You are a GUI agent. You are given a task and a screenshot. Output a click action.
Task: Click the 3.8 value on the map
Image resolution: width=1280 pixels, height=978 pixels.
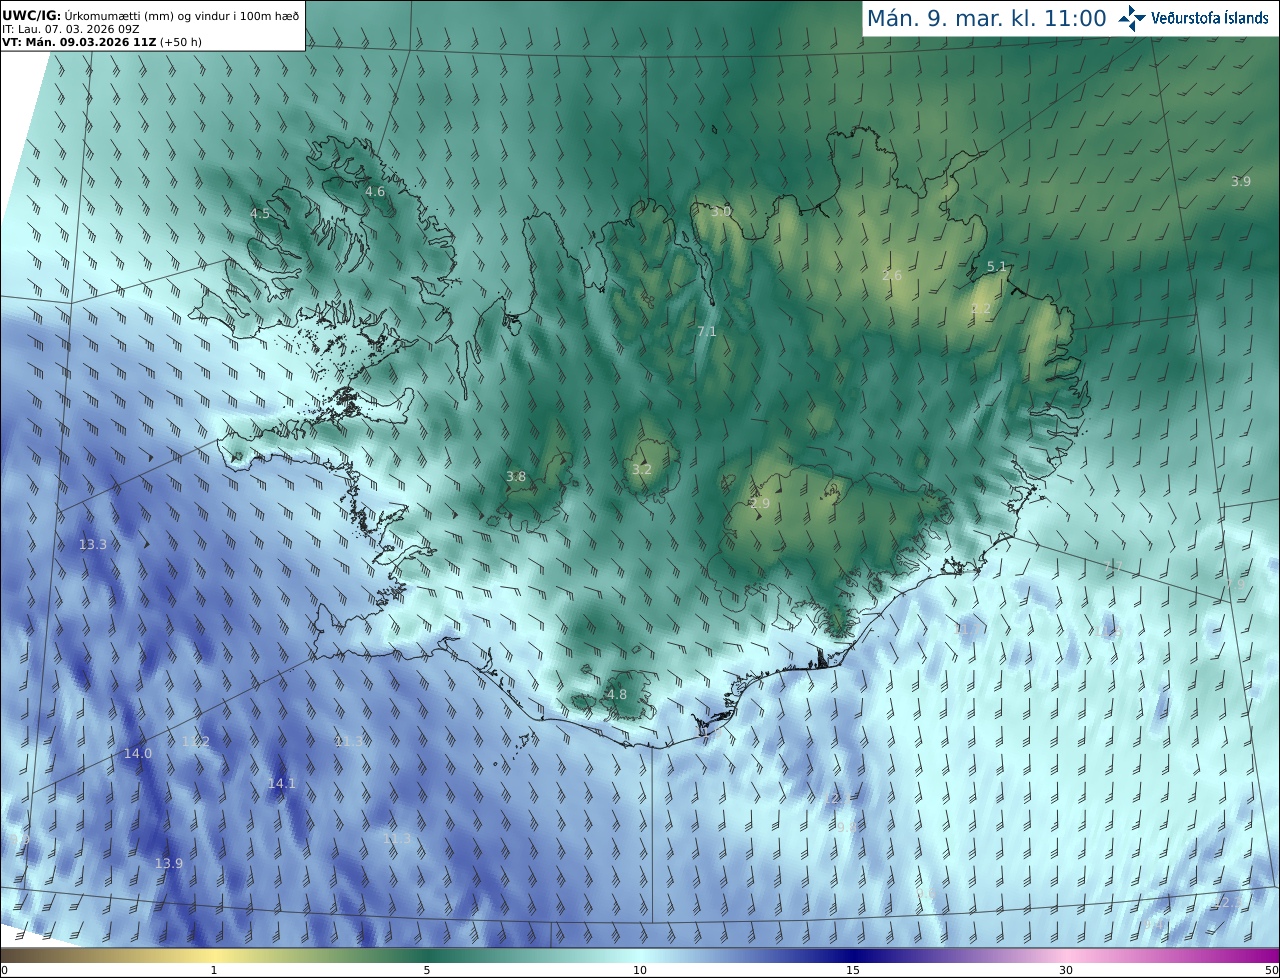[x=516, y=477]
